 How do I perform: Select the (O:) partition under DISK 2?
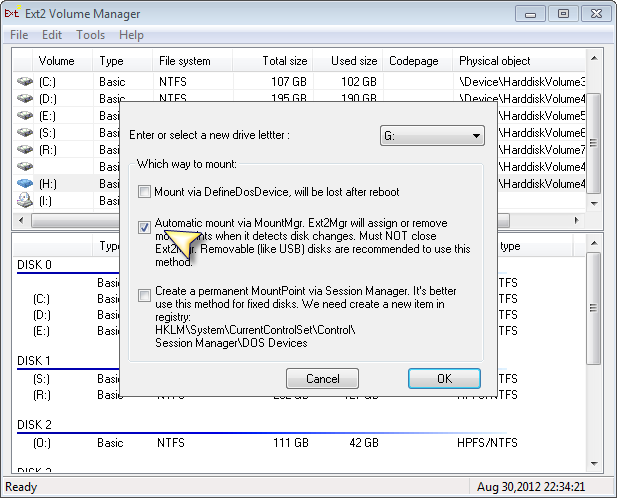[x=42, y=443]
